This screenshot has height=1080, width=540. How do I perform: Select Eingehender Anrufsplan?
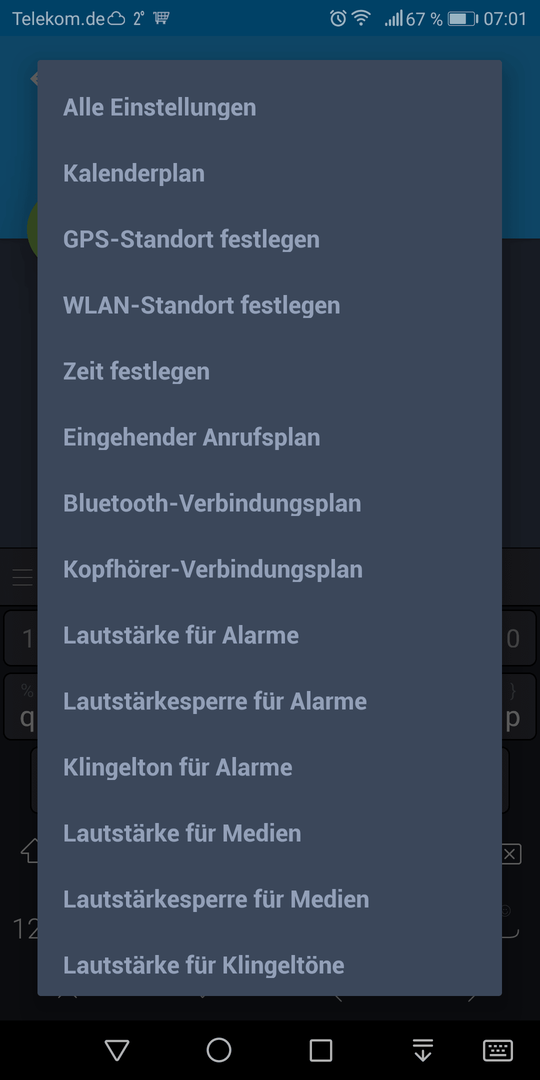269,437
